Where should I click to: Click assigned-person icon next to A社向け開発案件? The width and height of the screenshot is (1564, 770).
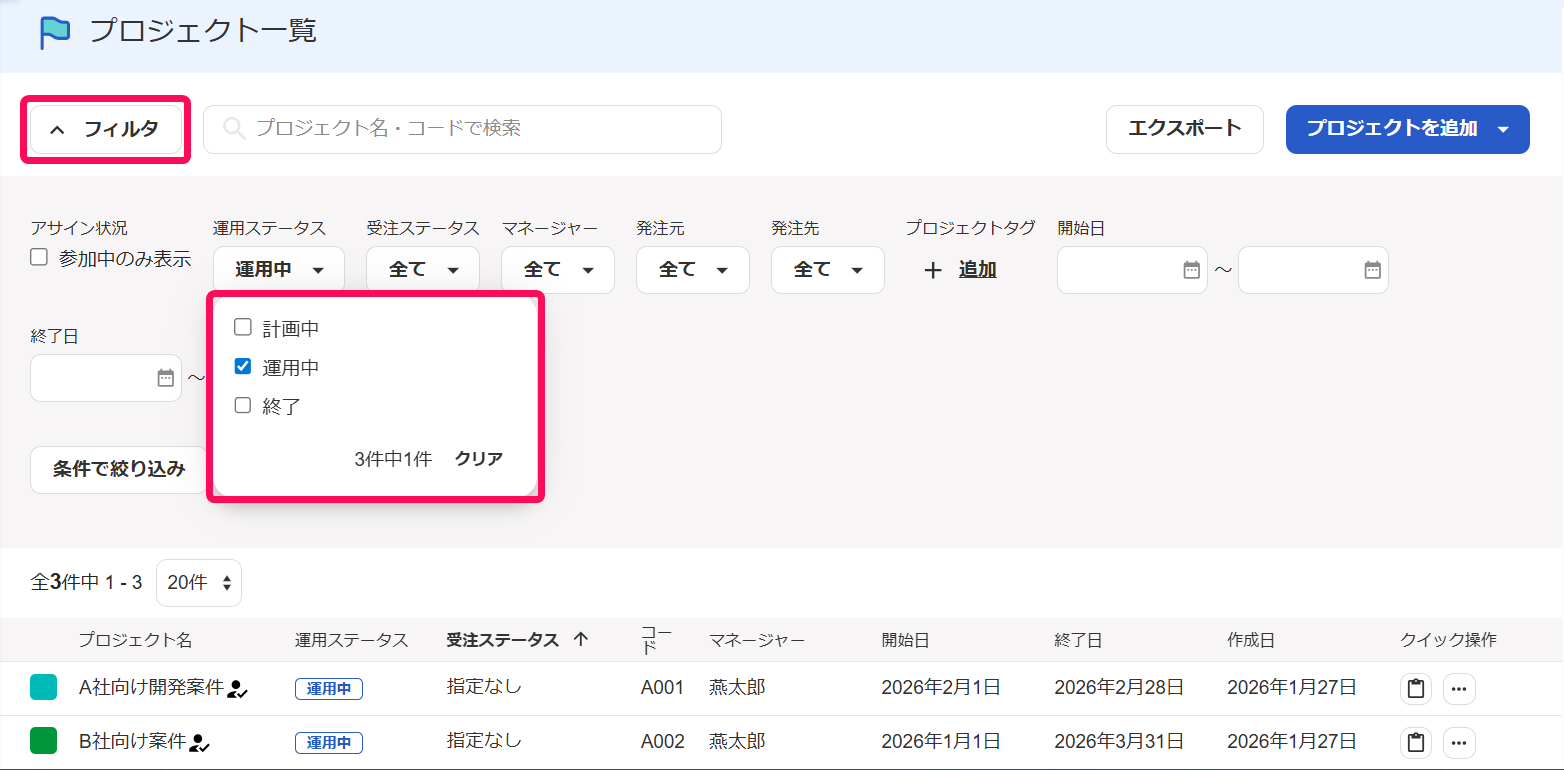[x=238, y=688]
